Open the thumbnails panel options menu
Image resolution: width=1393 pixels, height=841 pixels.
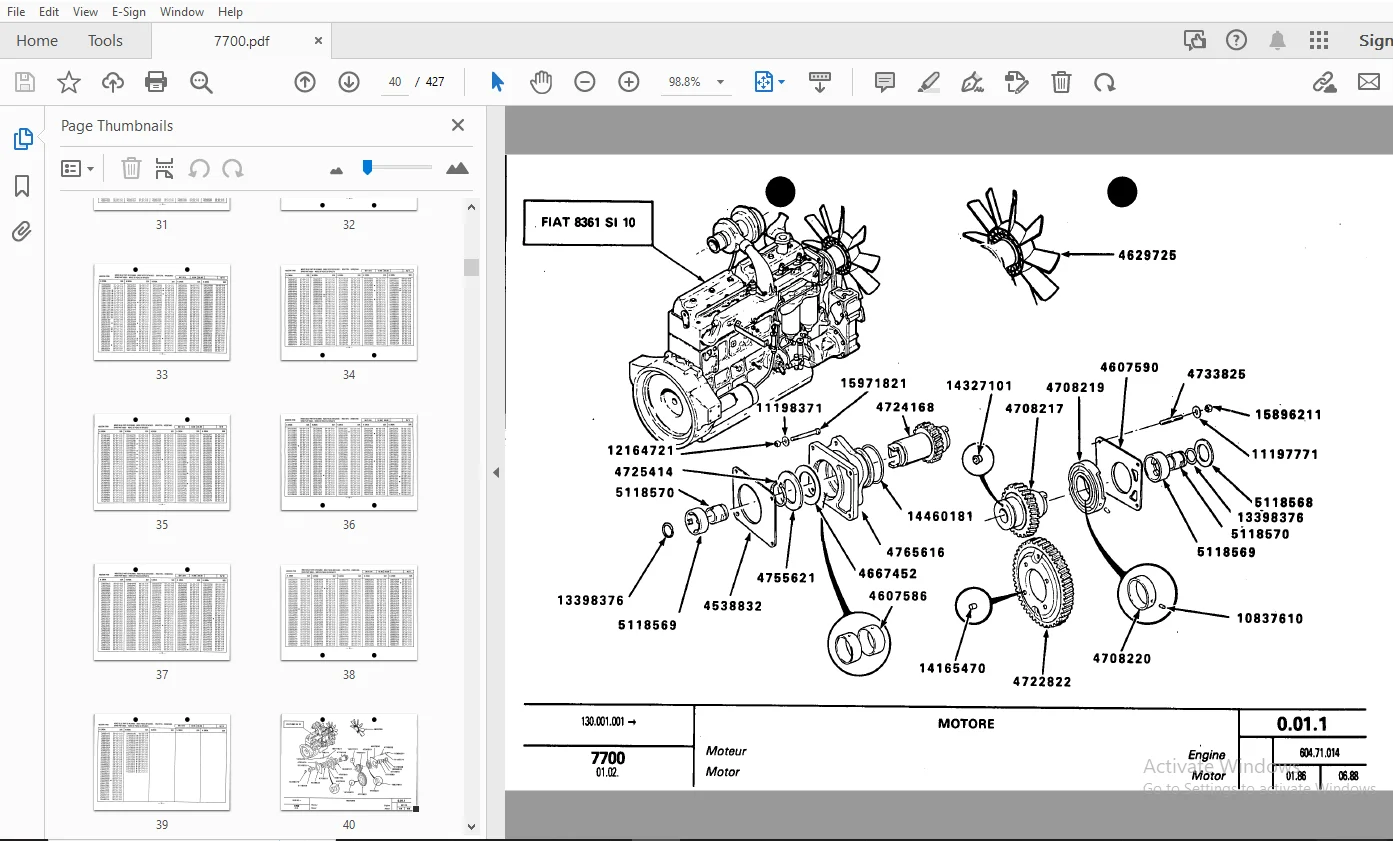tap(77, 168)
